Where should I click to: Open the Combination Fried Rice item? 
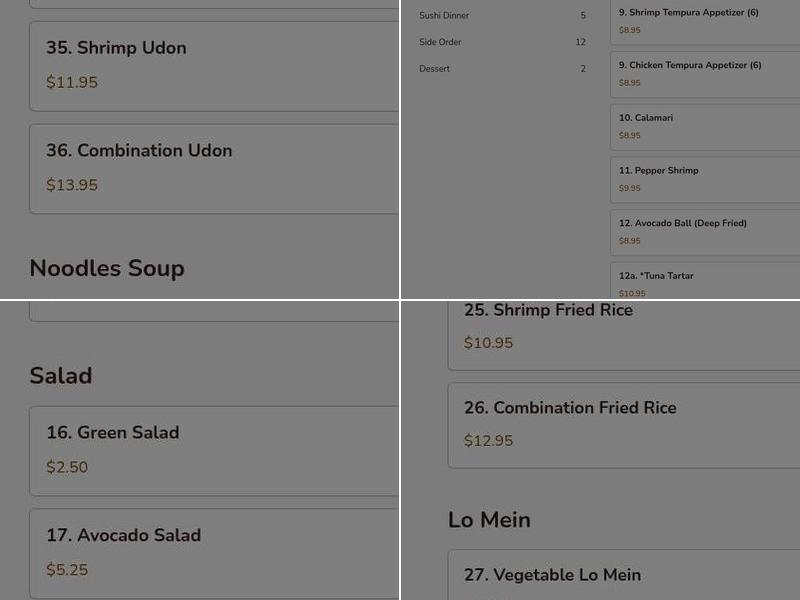[x=570, y=408]
